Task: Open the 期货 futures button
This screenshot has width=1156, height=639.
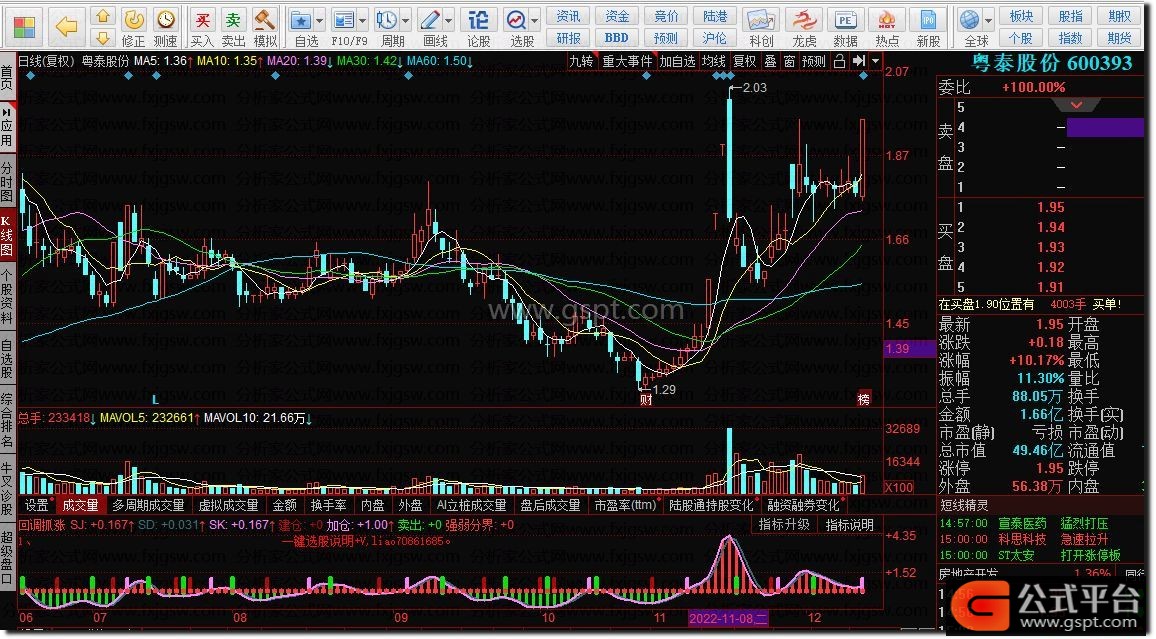Action: pos(1119,38)
